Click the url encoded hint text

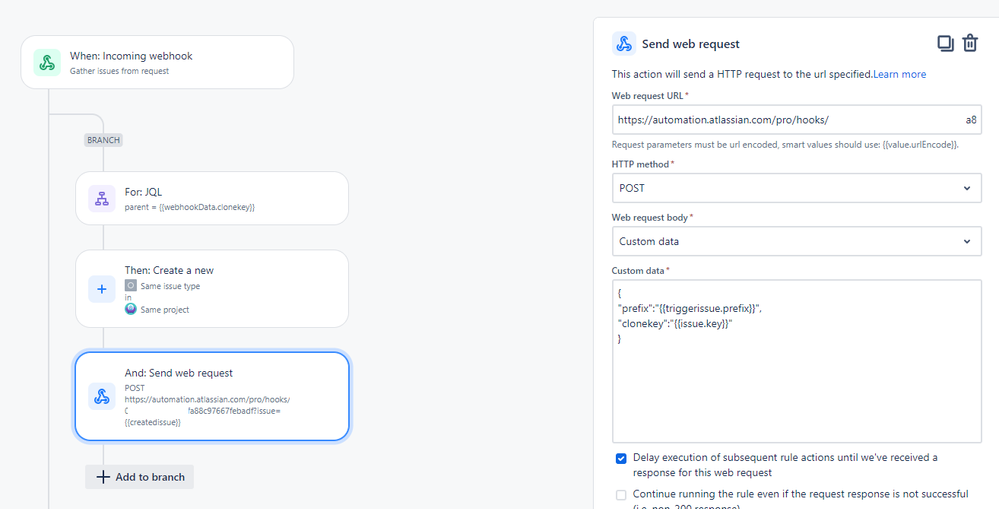coord(786,145)
